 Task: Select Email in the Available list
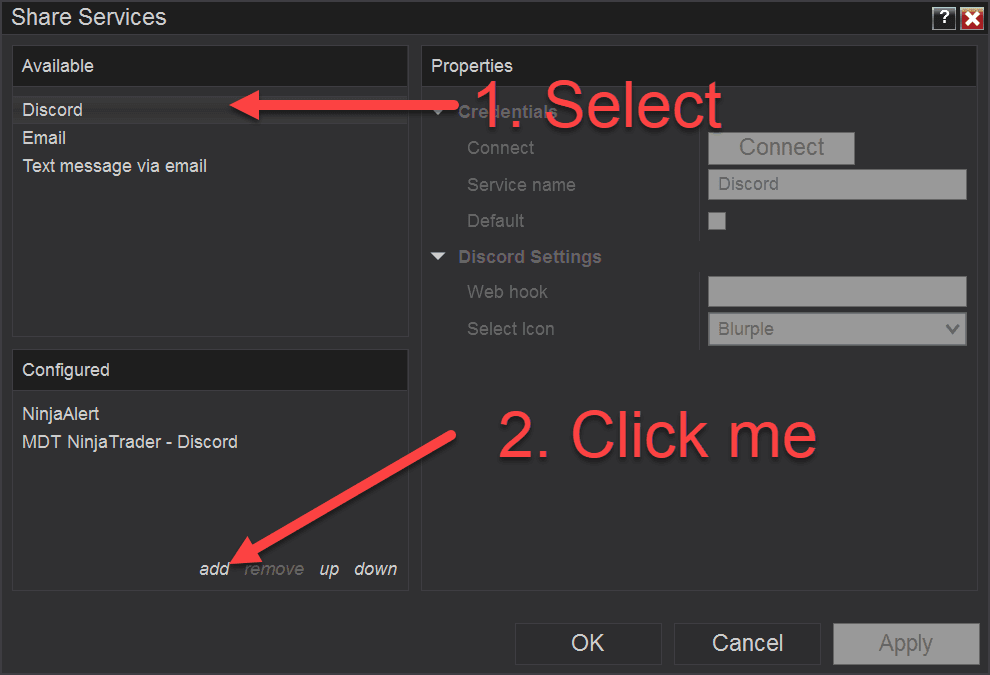tap(210, 138)
